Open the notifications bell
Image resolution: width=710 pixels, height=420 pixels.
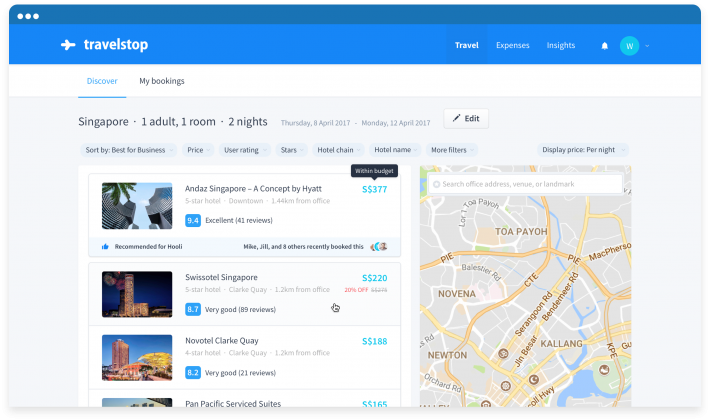coord(604,46)
